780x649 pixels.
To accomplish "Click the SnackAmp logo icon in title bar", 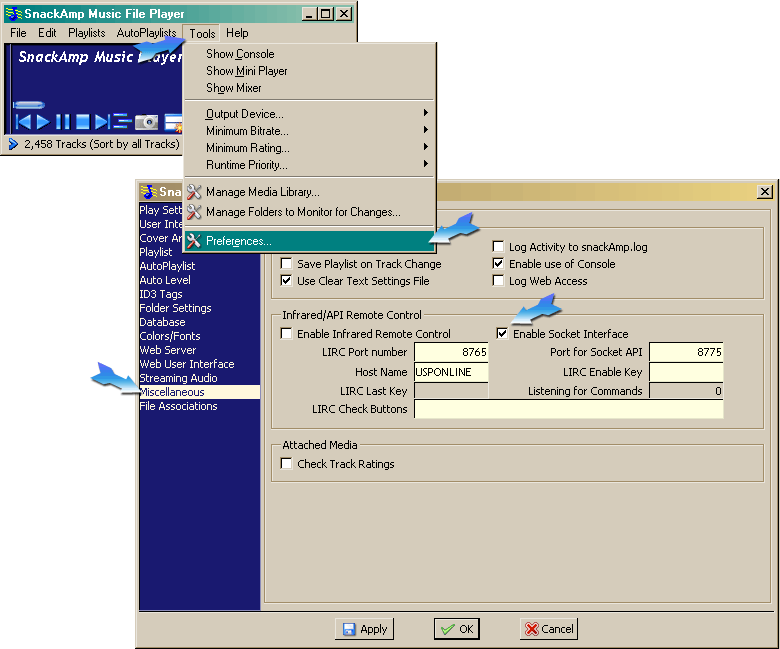I will (13, 14).
